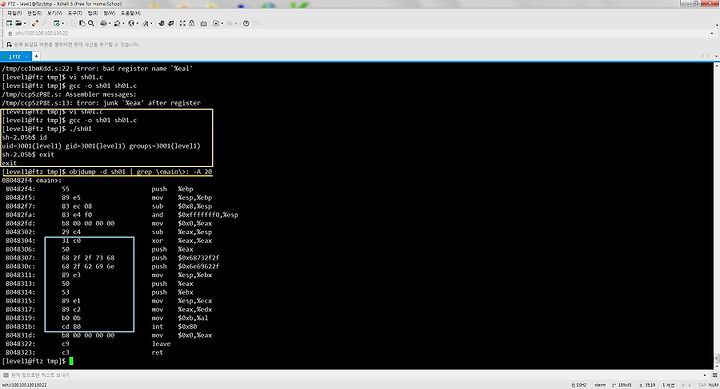Open the 파일(F) File menu
This screenshot has height=389, width=720.
pyautogui.click(x=15, y=13)
